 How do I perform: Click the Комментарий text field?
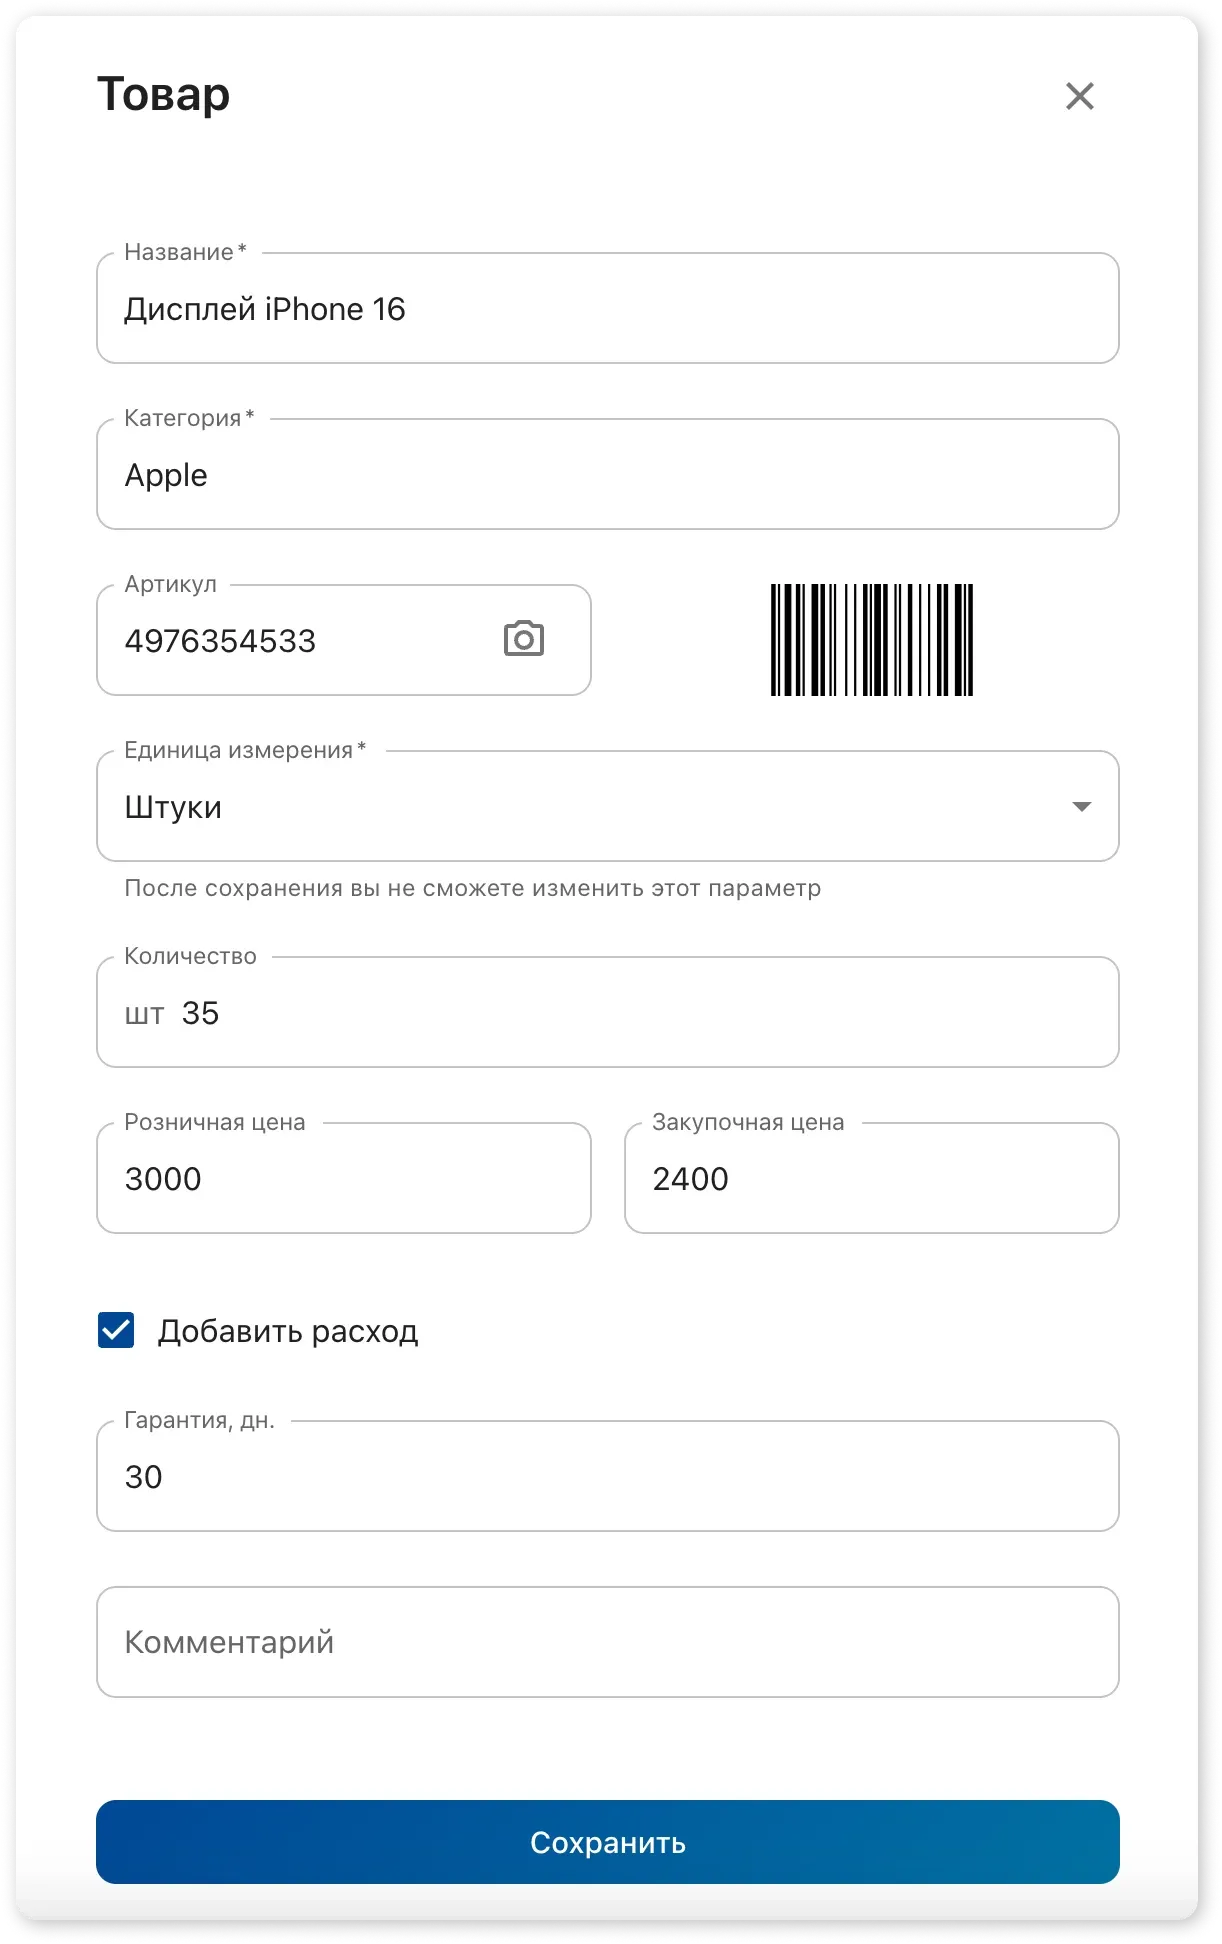(607, 1642)
